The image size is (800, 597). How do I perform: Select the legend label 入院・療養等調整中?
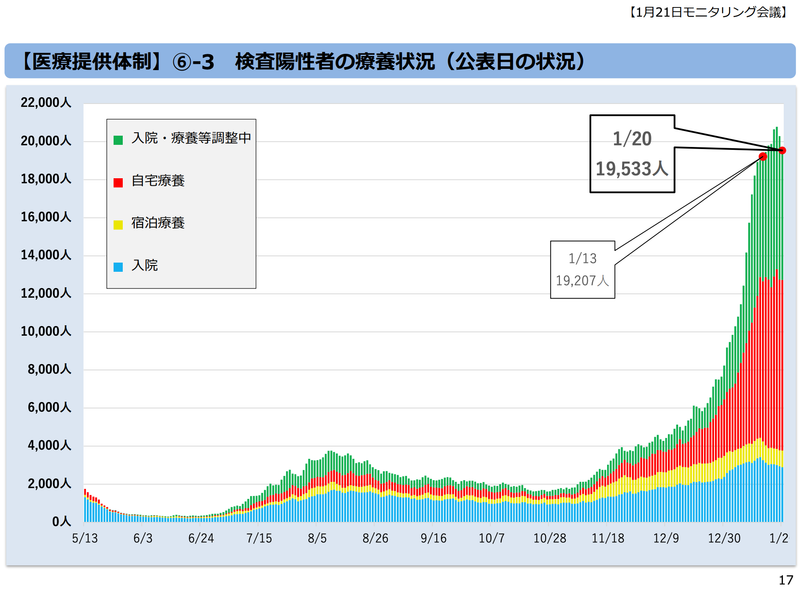pyautogui.click(x=191, y=138)
